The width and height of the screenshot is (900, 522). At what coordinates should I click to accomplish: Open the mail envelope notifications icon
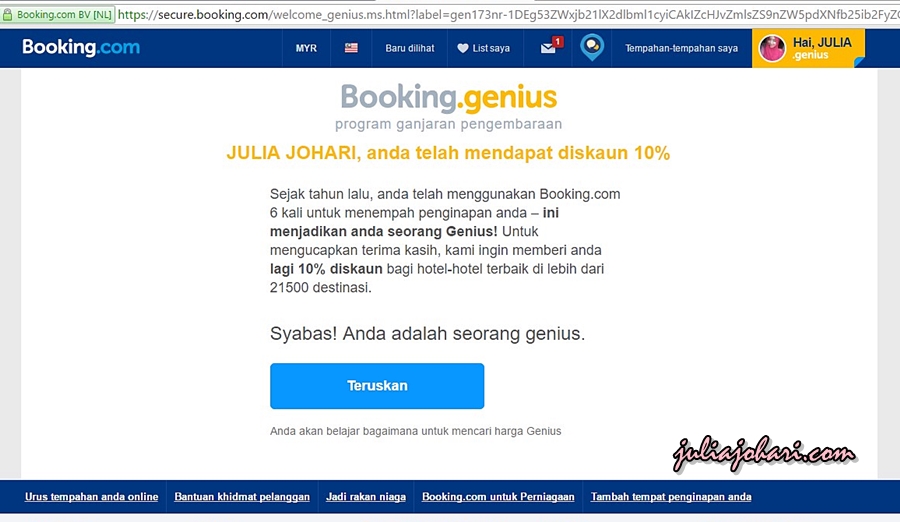click(548, 49)
